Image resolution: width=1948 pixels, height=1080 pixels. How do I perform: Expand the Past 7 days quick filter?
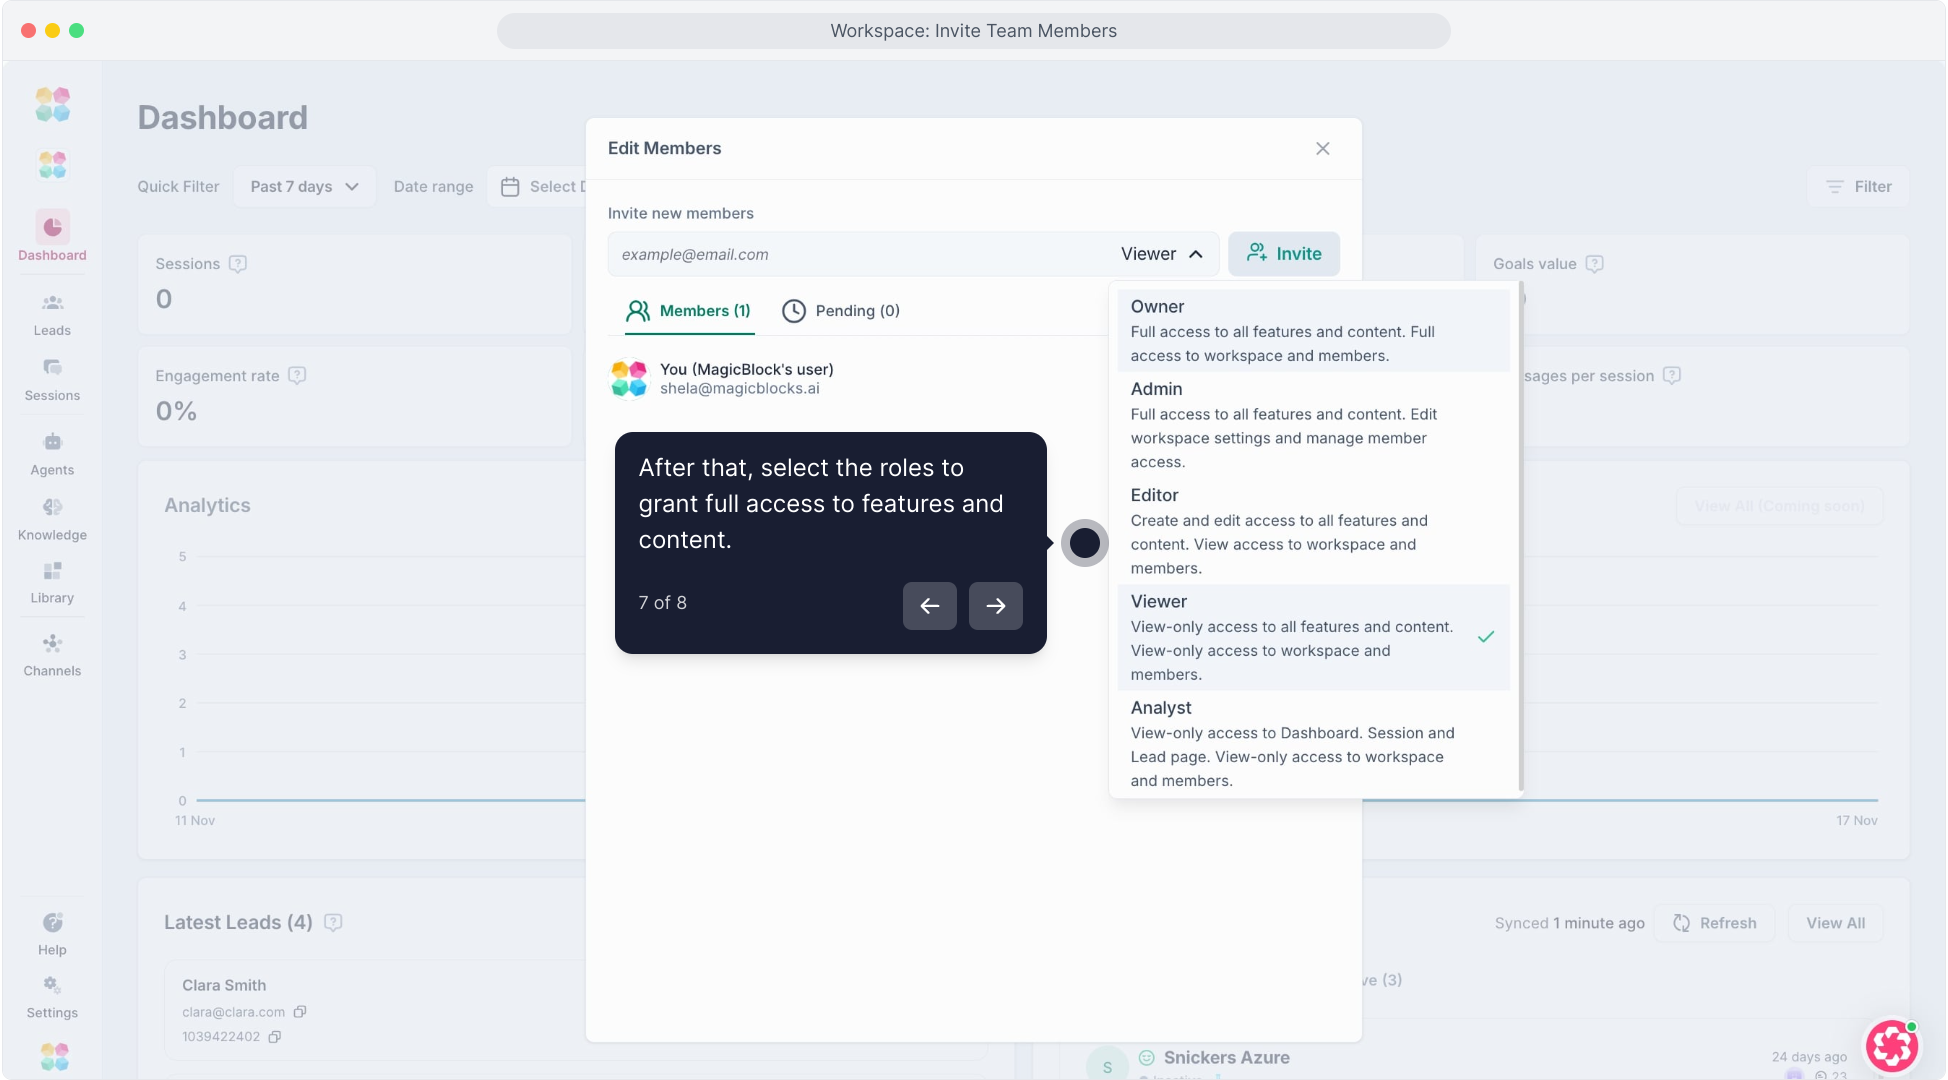pyautogui.click(x=304, y=187)
